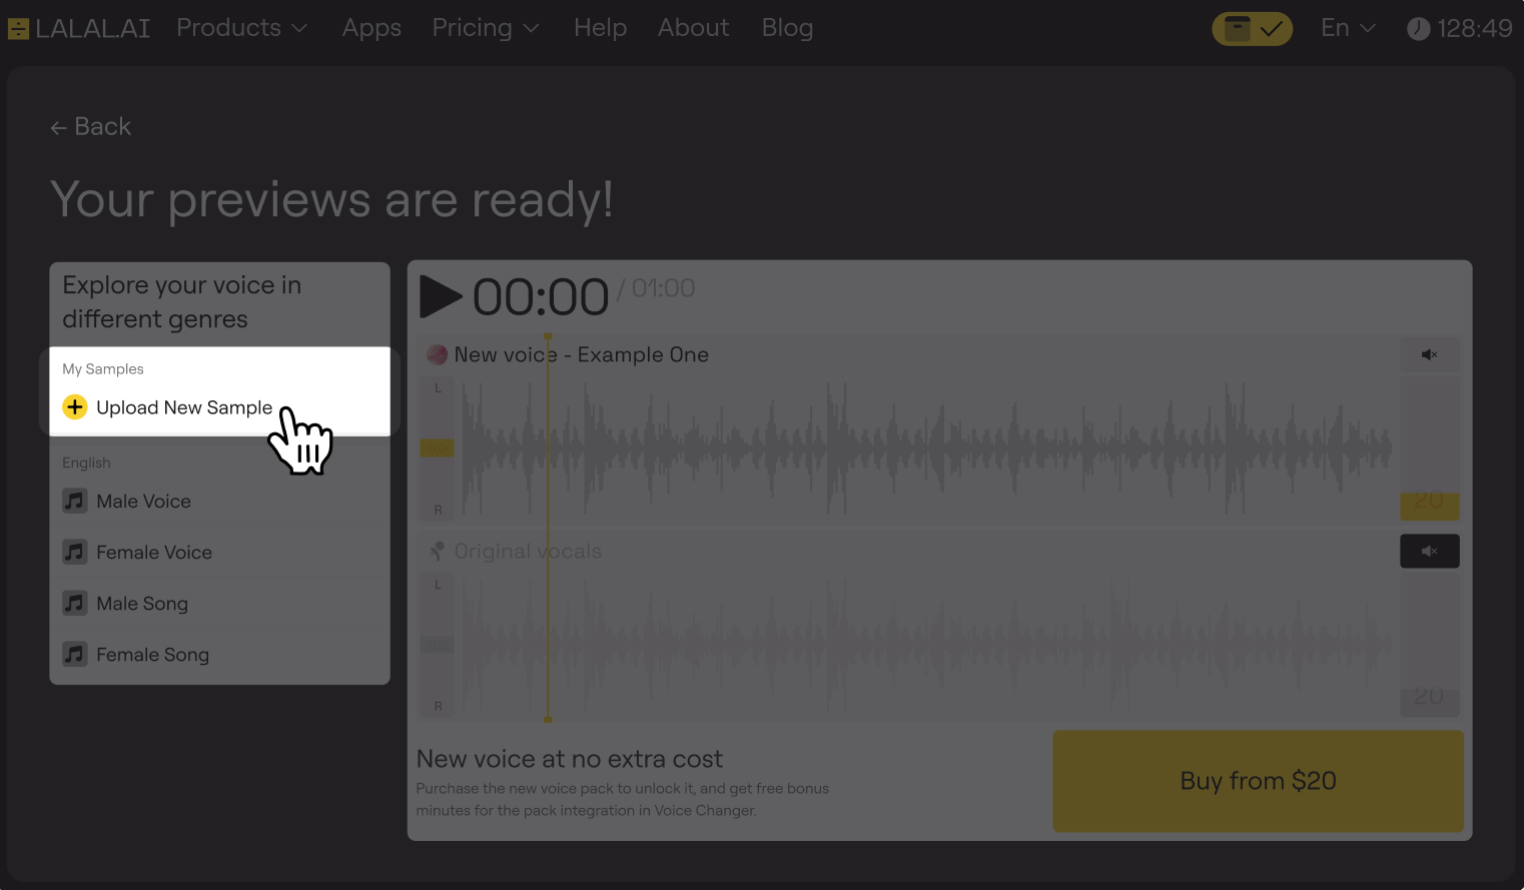Mute the New voice Example One track
Image resolution: width=1524 pixels, height=890 pixels.
(1429, 355)
